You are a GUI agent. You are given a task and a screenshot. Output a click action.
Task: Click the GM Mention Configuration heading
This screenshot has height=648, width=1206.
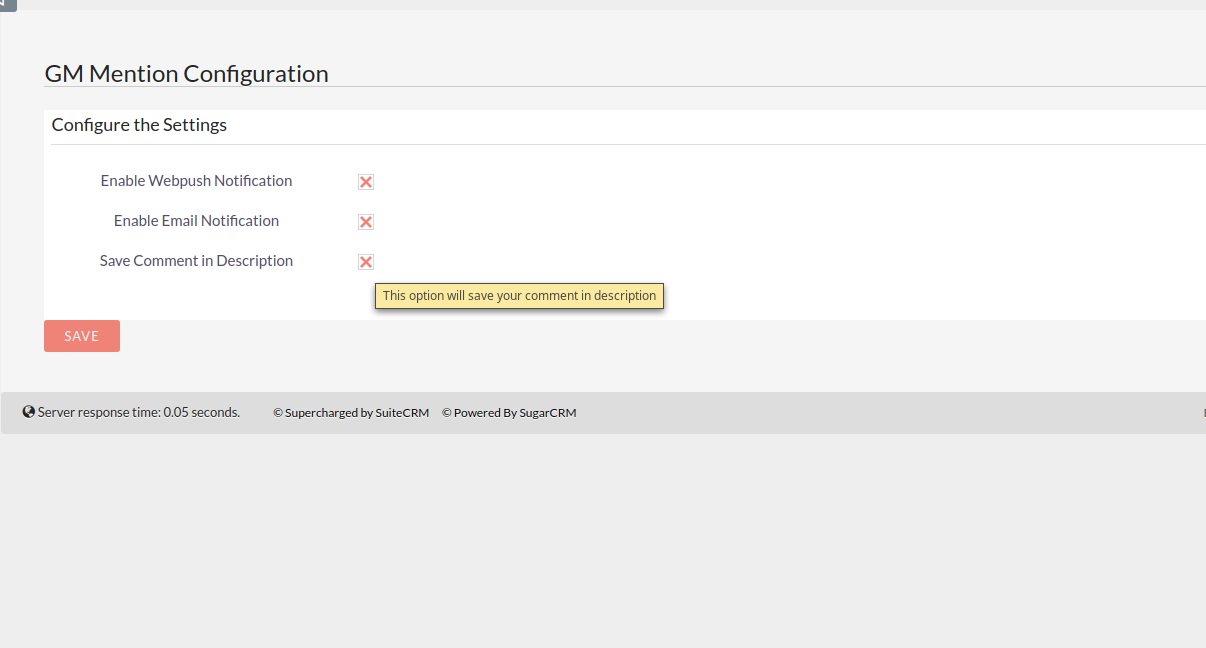187,74
